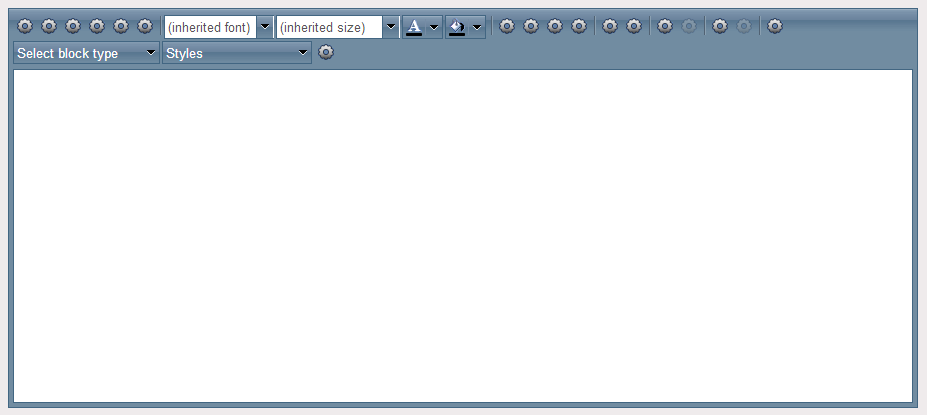
Task: Click inside the inherited font text box
Action: coord(210,27)
